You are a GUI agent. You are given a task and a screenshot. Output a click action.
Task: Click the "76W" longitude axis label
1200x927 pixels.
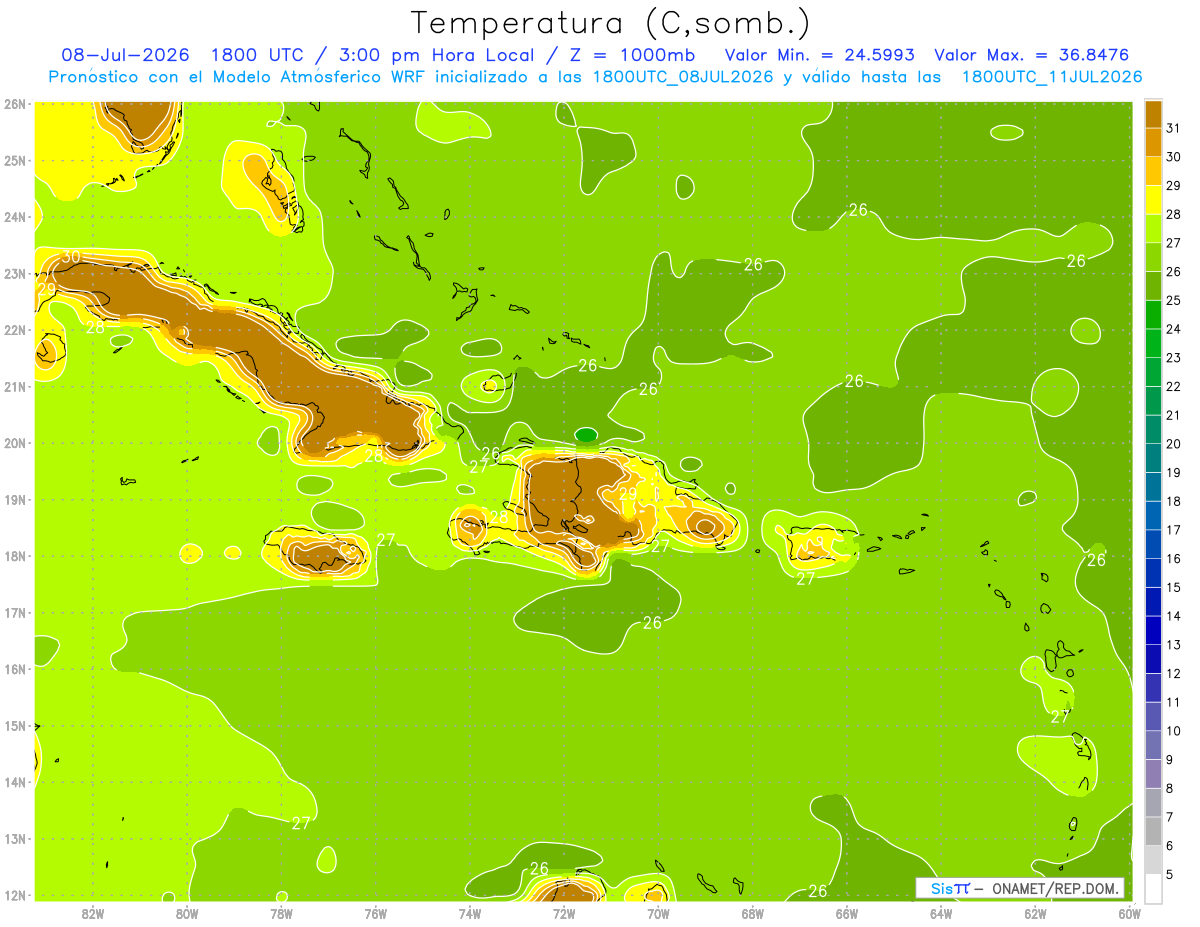pos(375,913)
